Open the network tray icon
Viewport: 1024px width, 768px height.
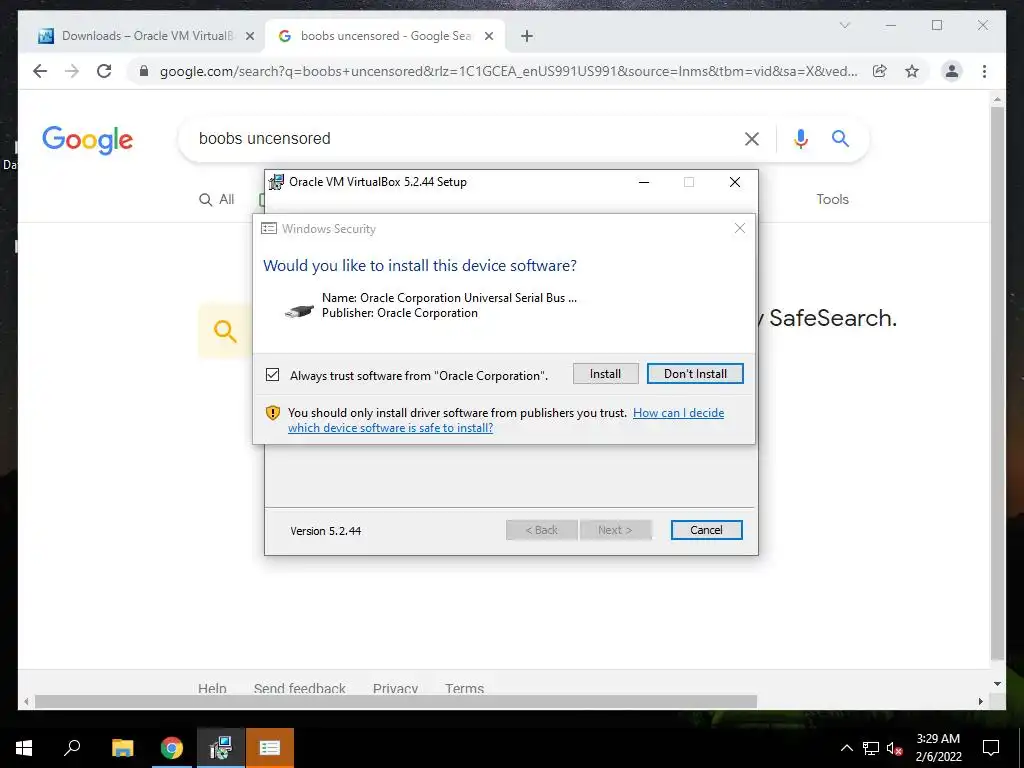coord(871,748)
